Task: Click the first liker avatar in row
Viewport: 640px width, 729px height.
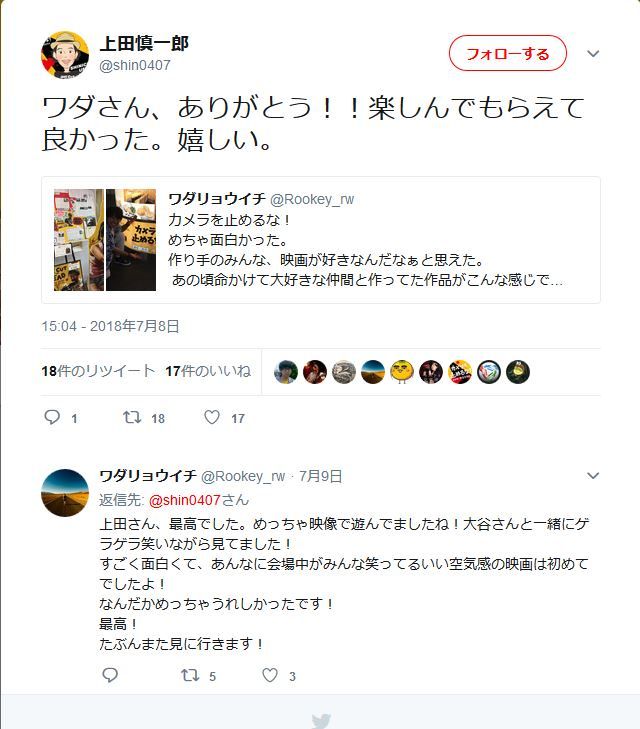Action: (286, 372)
